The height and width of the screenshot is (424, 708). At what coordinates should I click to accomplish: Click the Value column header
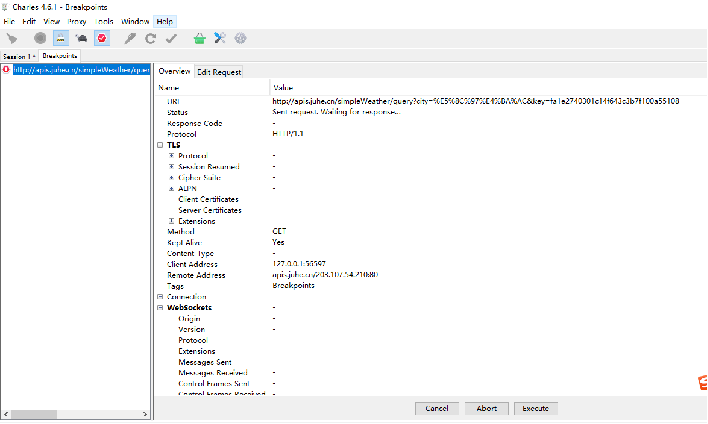(489, 88)
